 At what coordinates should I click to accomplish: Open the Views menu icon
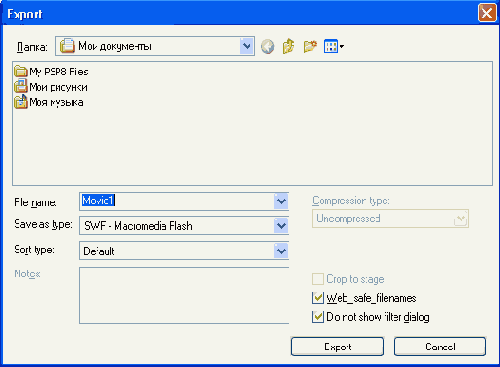tap(334, 46)
